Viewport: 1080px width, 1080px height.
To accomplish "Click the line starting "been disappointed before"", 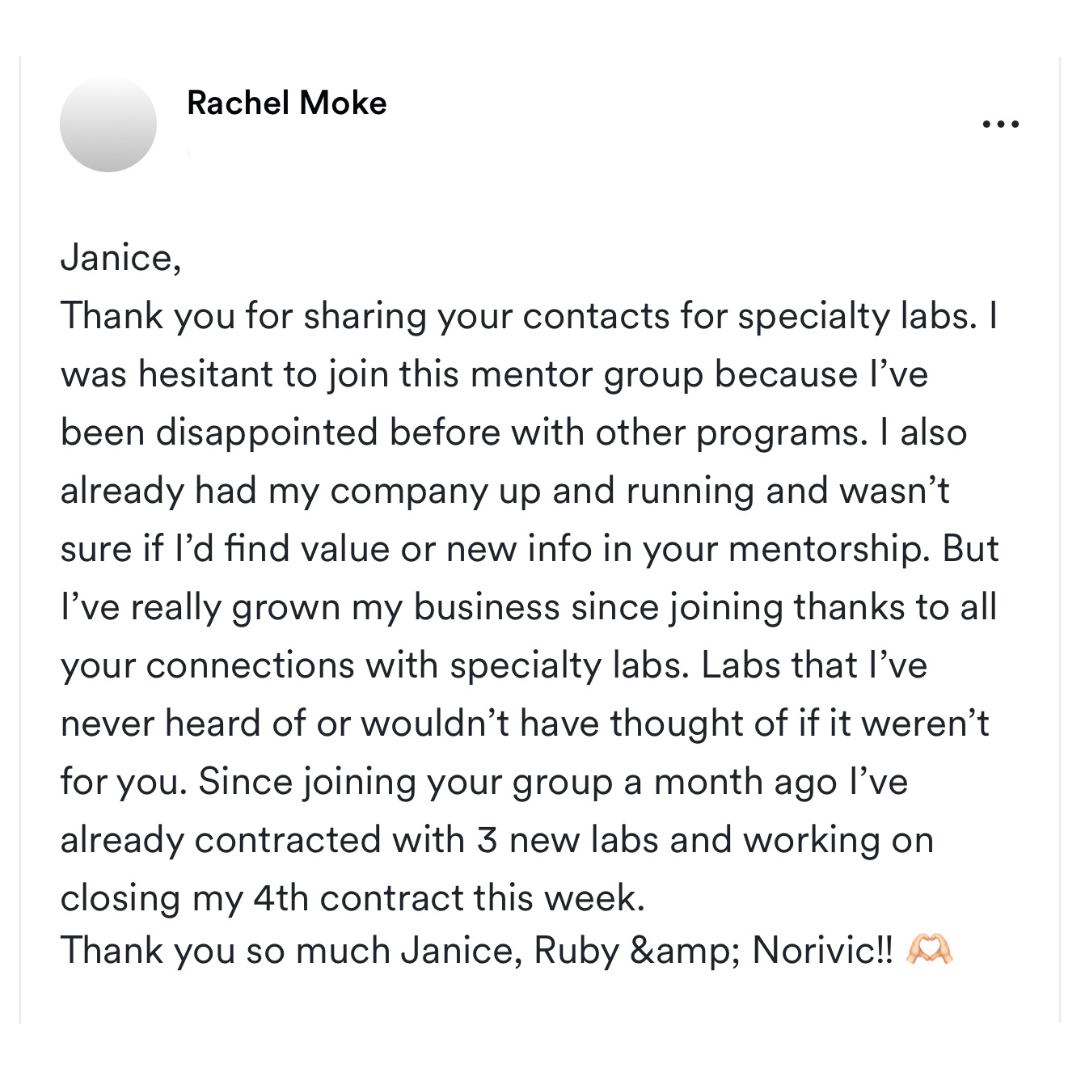I will coord(514,433).
